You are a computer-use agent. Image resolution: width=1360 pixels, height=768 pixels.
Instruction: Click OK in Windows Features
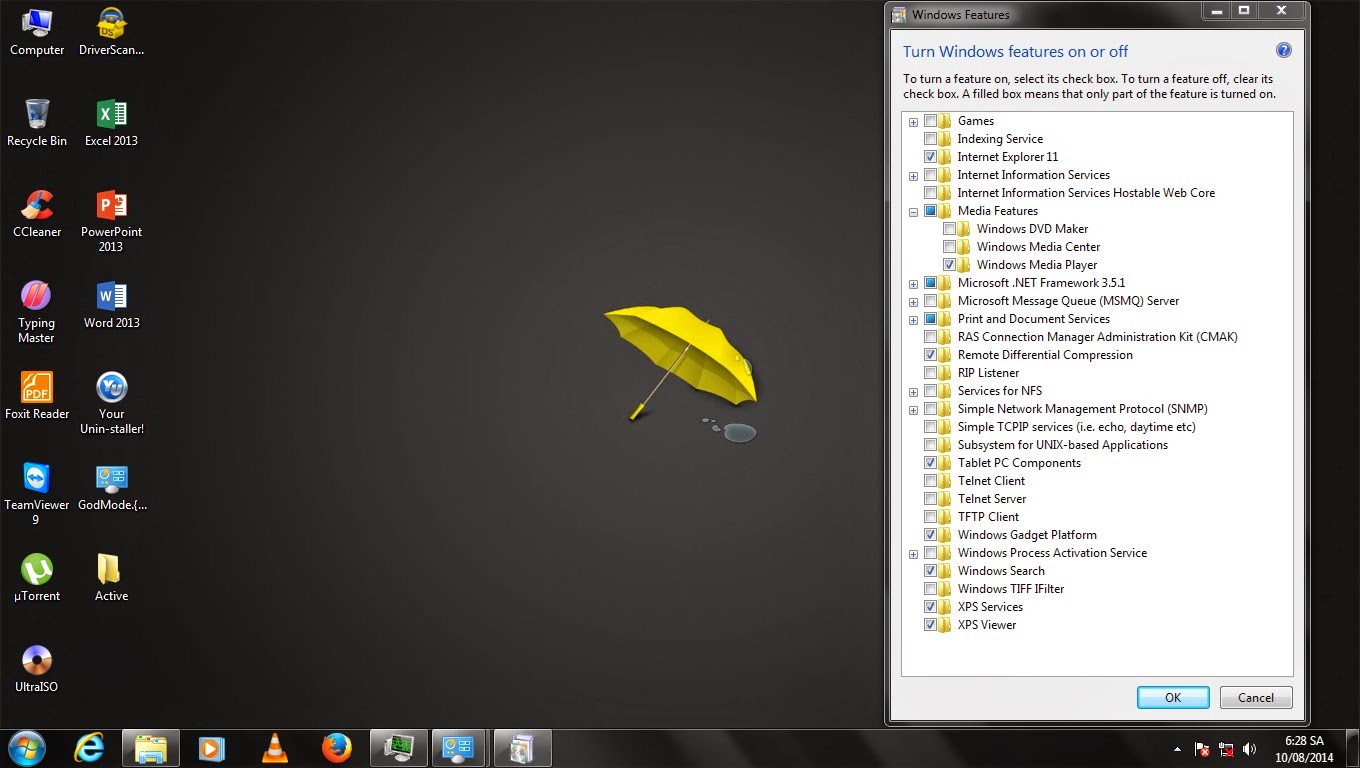(x=1173, y=698)
